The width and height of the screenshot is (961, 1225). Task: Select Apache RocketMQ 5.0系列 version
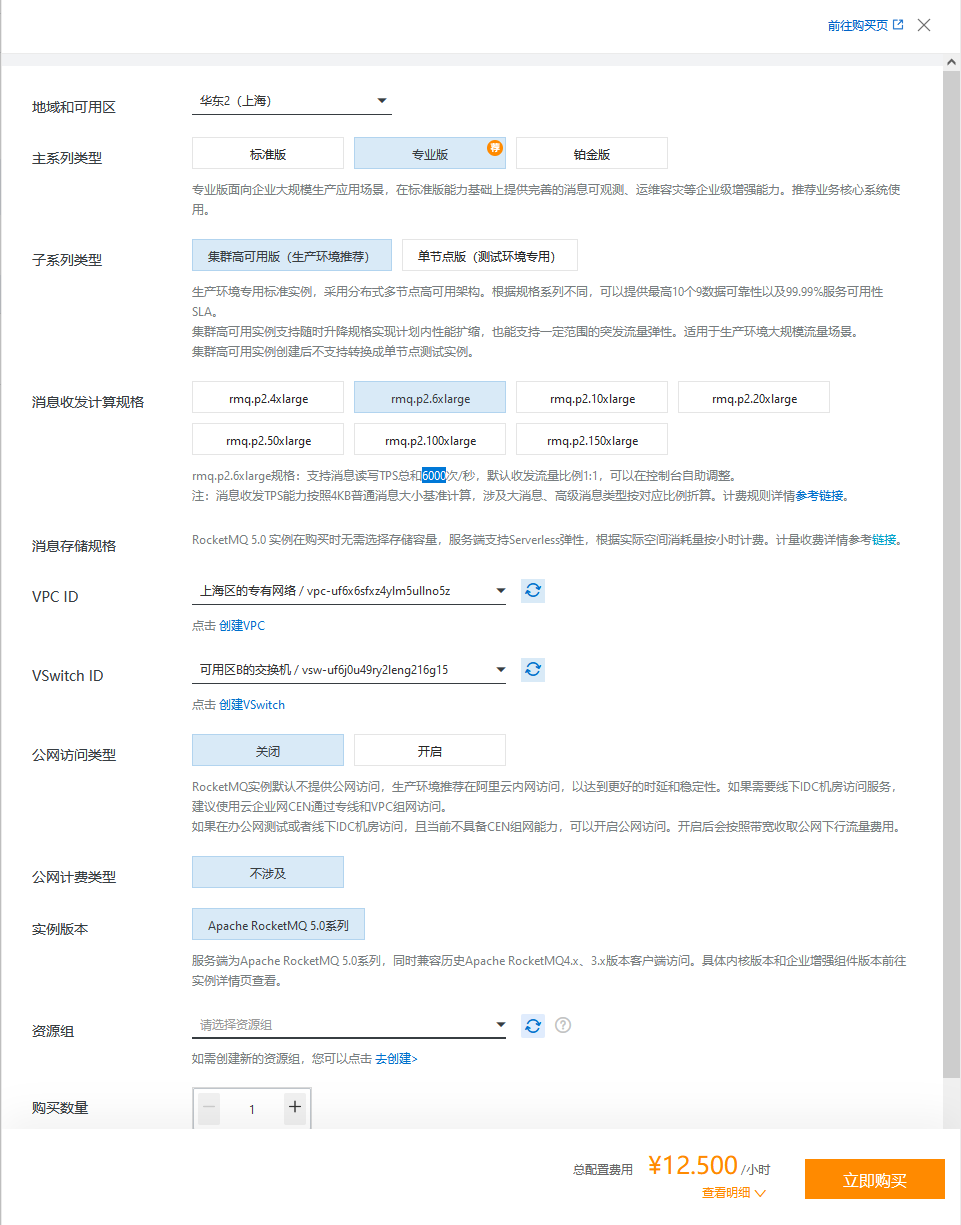coord(278,924)
